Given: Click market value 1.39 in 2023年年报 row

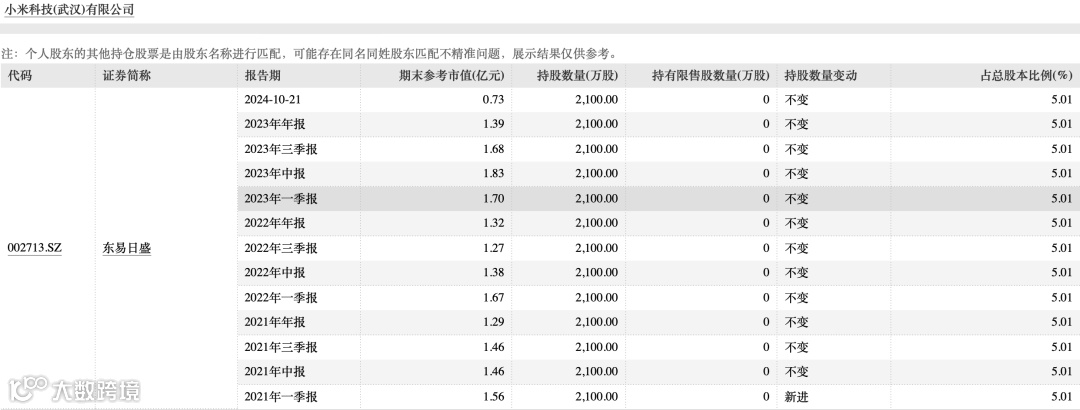Looking at the screenshot, I should pyautogui.click(x=493, y=125).
